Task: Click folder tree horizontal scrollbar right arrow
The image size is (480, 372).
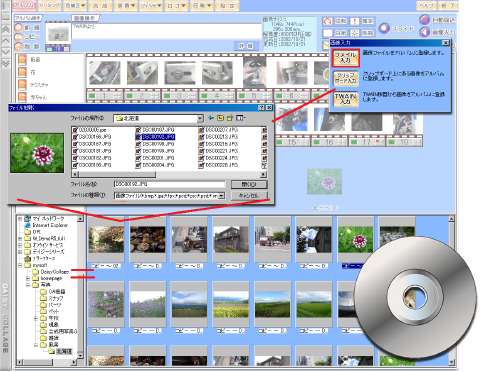Action: coord(74,362)
